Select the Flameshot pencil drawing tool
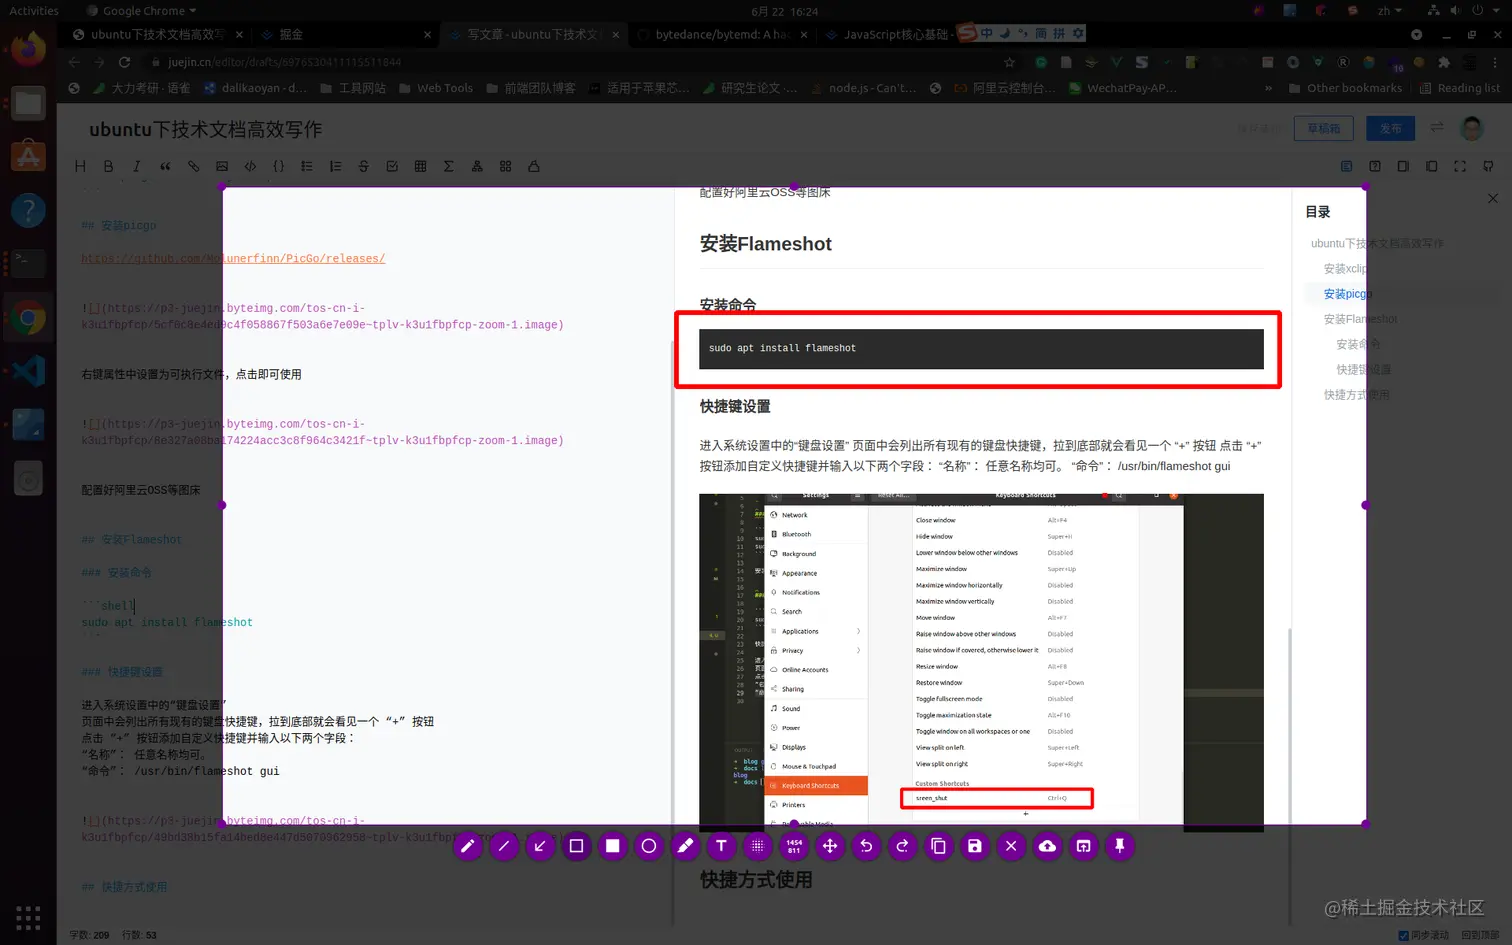The image size is (1512, 945). (467, 846)
